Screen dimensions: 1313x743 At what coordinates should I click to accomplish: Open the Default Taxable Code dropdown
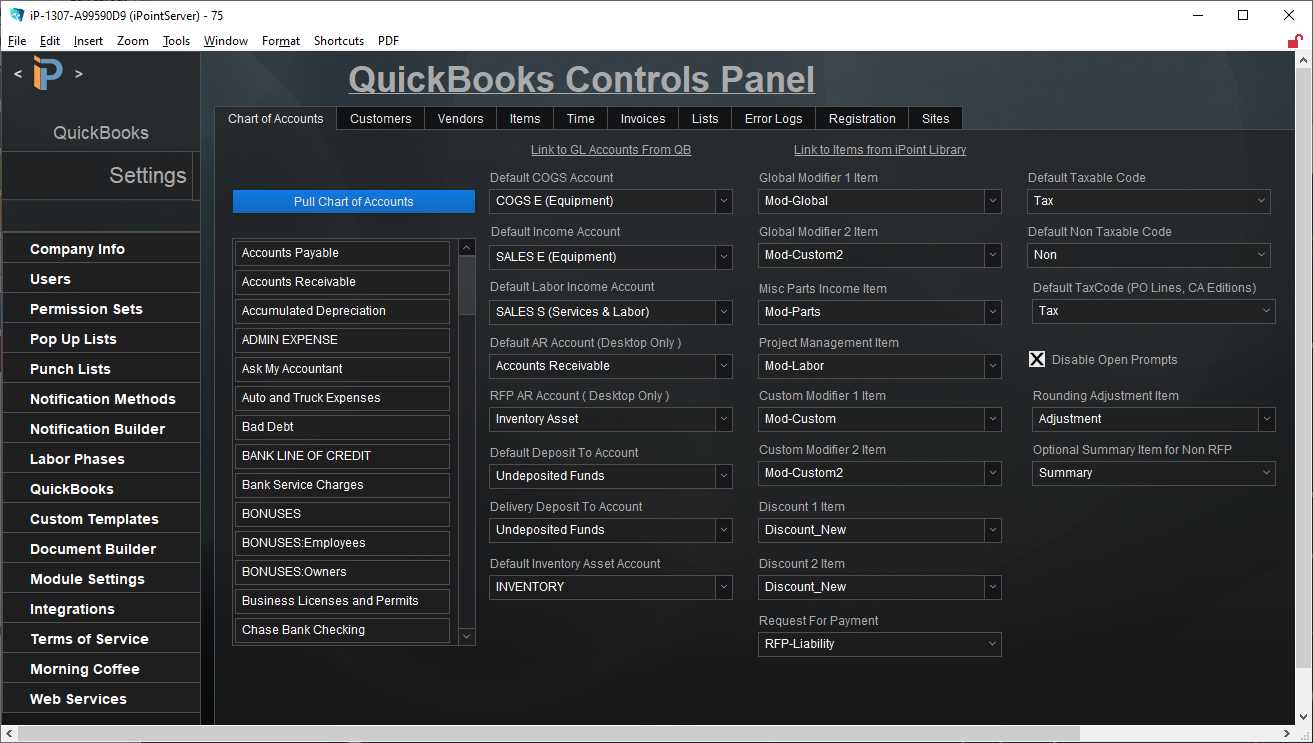[x=1149, y=201]
